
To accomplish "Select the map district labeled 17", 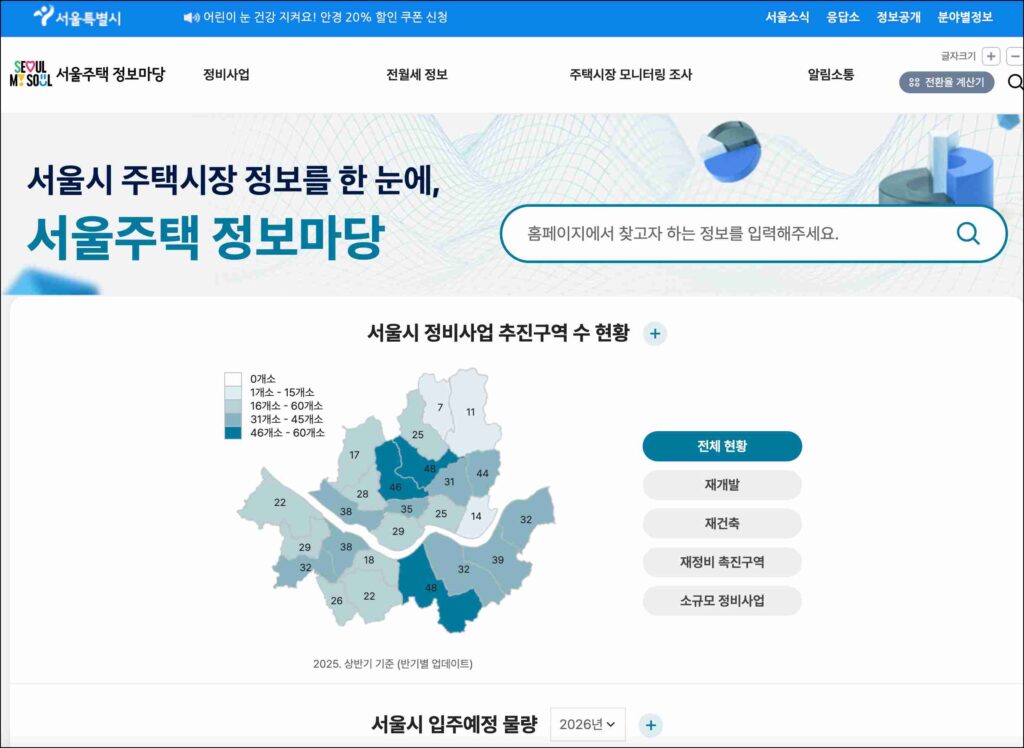I will click(354, 455).
